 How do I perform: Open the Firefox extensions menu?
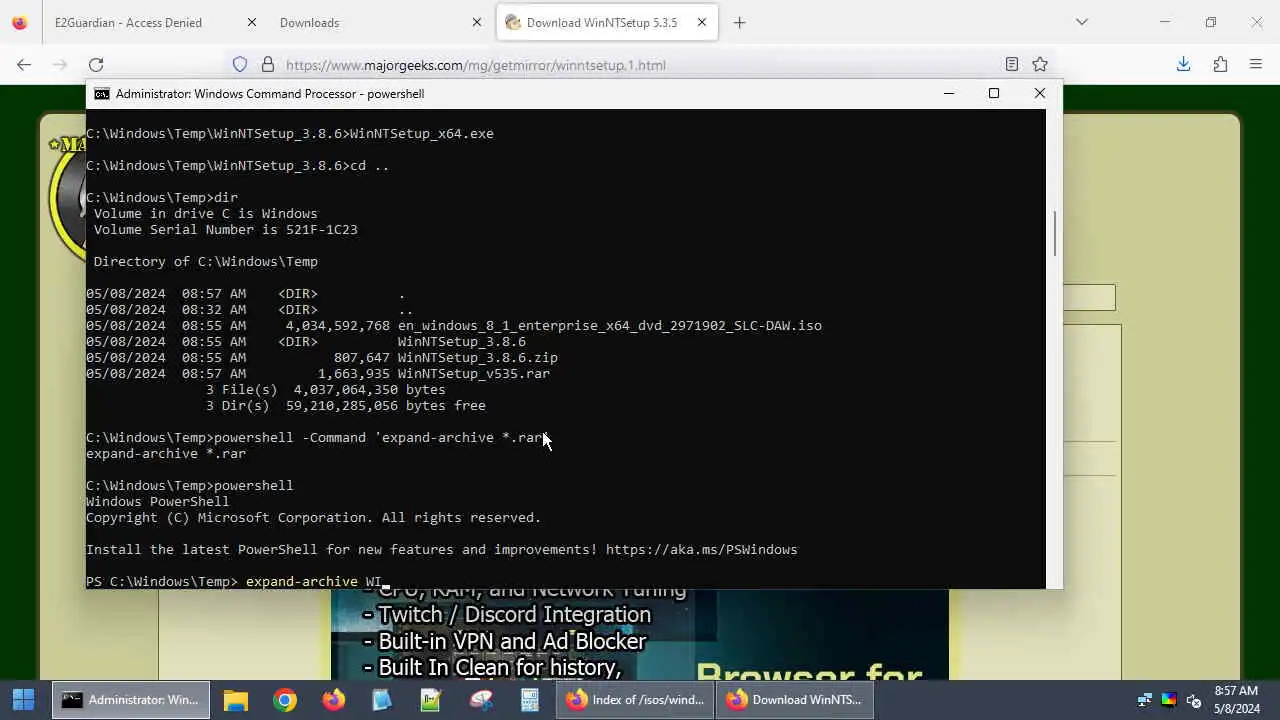[x=1220, y=64]
